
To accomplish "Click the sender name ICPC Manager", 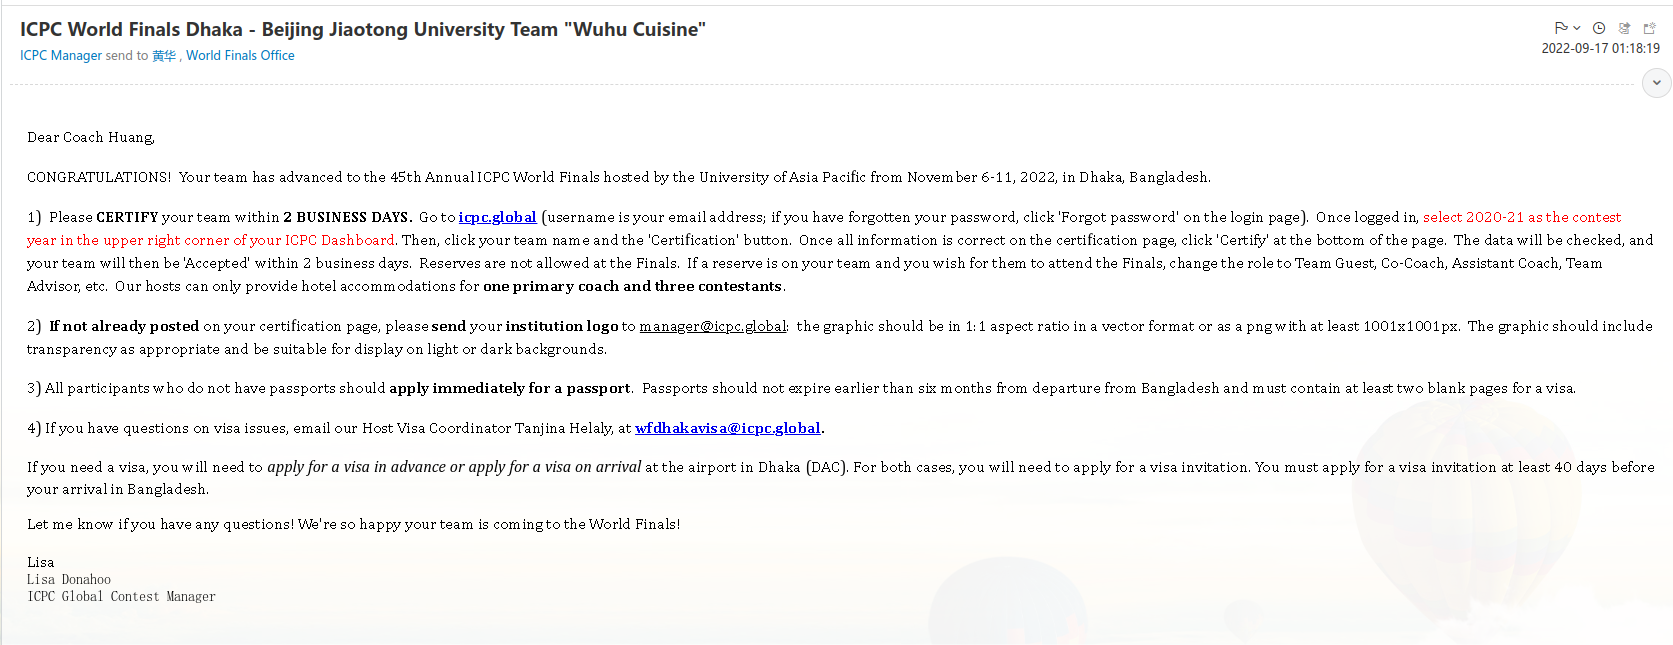I will pos(61,56).
